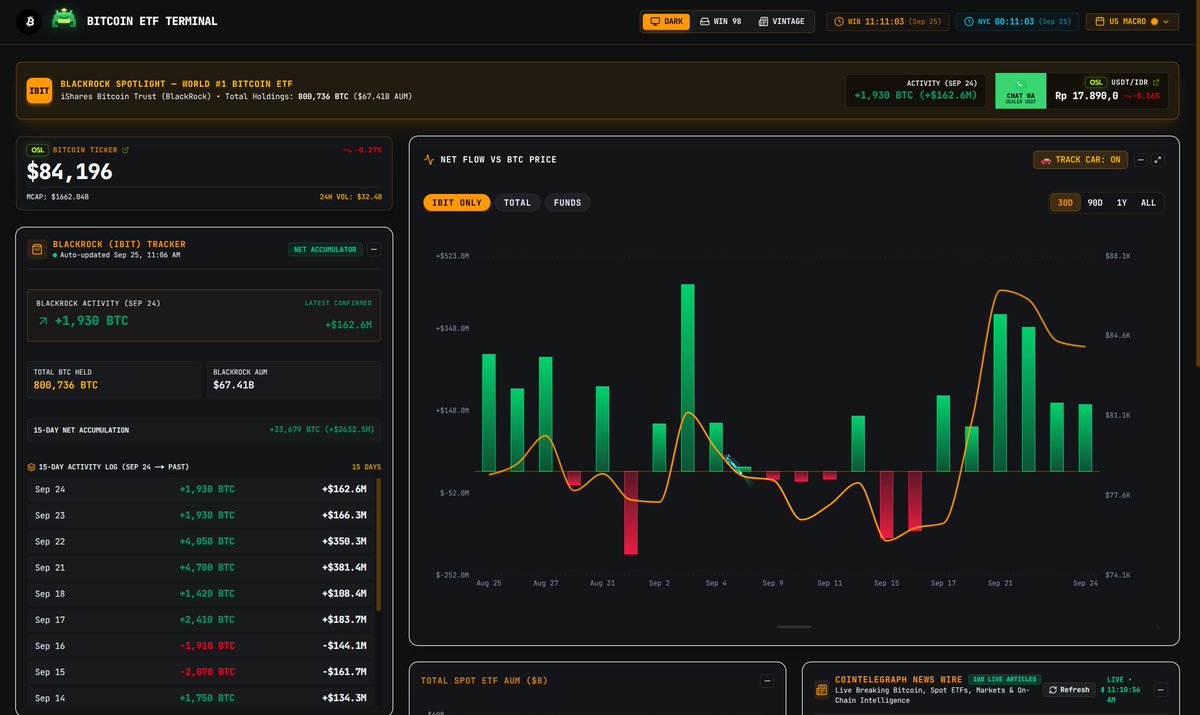Select the Funds chart tab
The image size is (1200, 715).
point(567,203)
